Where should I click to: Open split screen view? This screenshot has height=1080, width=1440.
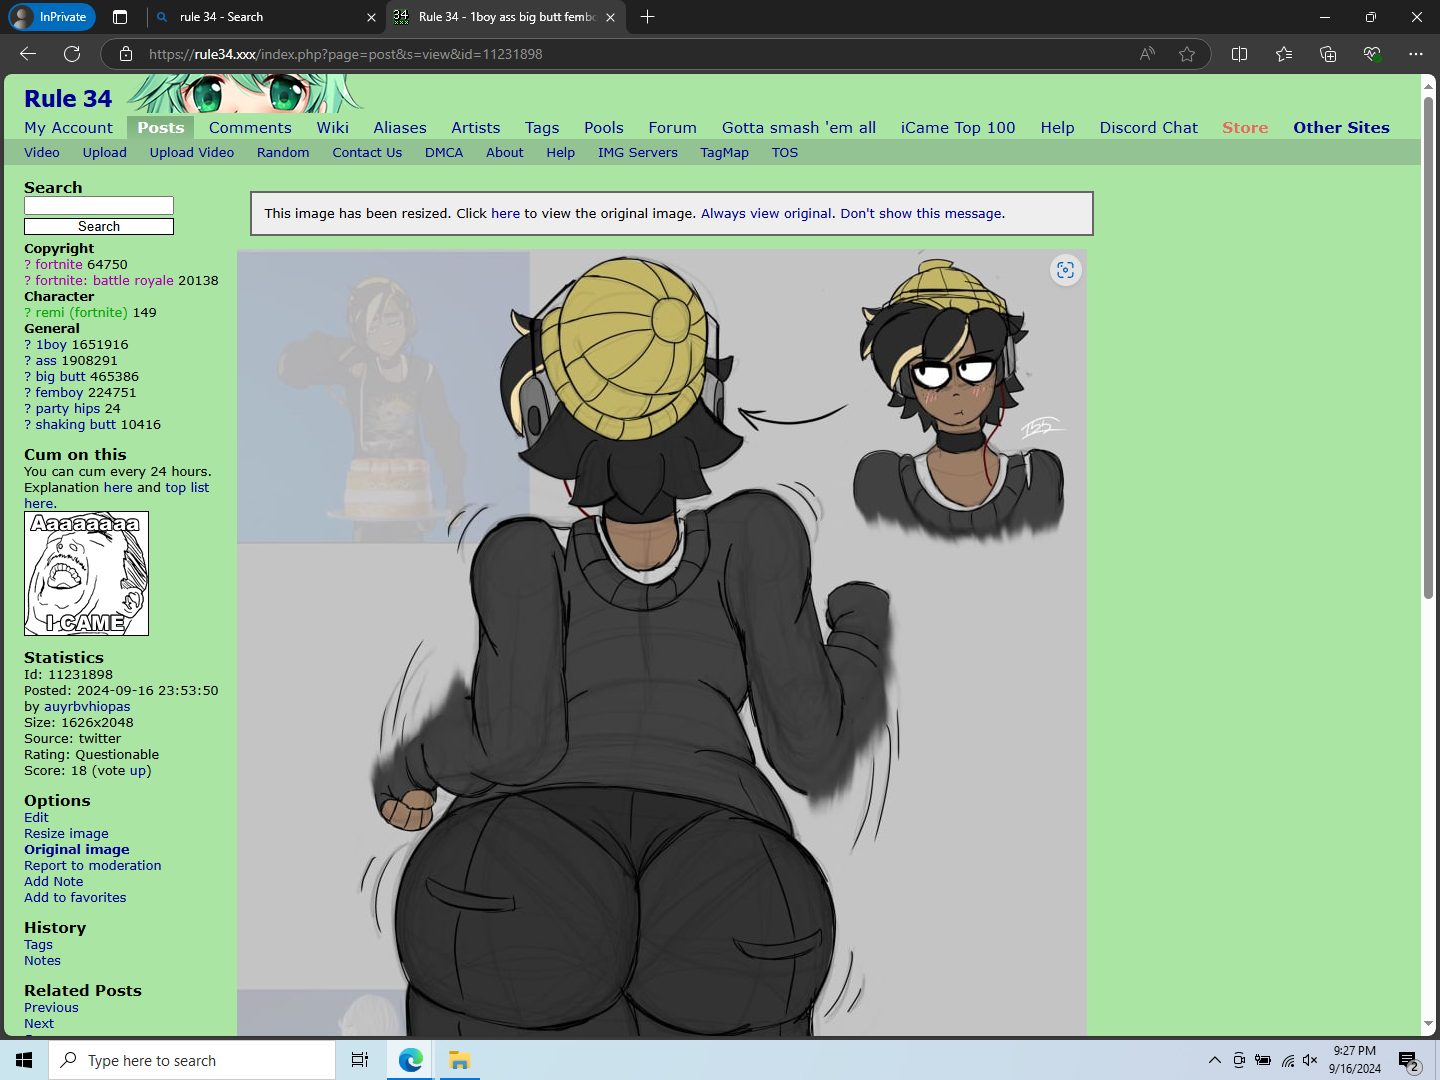click(x=1240, y=54)
